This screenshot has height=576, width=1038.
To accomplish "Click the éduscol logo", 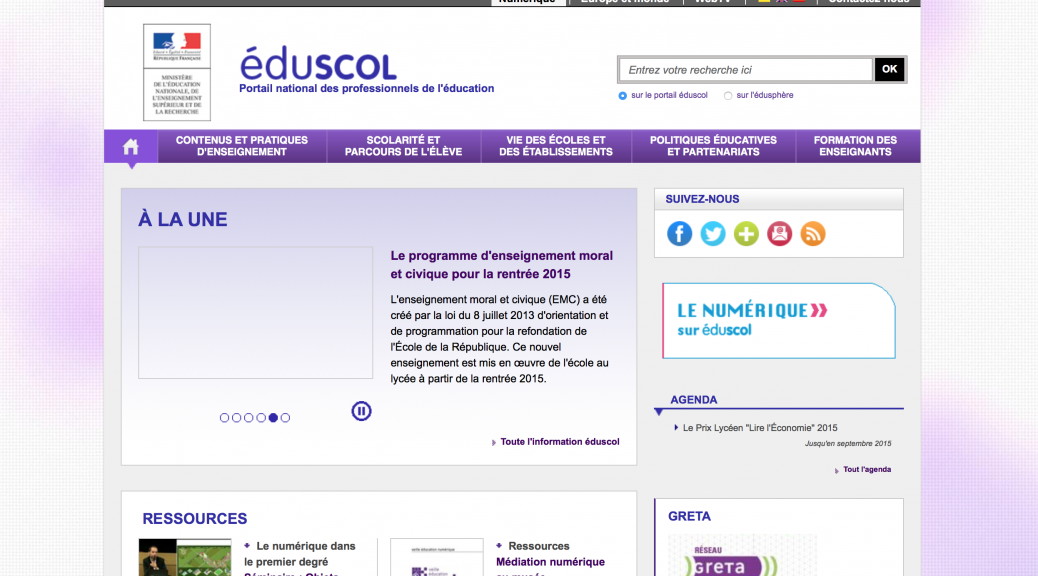I will (318, 64).
